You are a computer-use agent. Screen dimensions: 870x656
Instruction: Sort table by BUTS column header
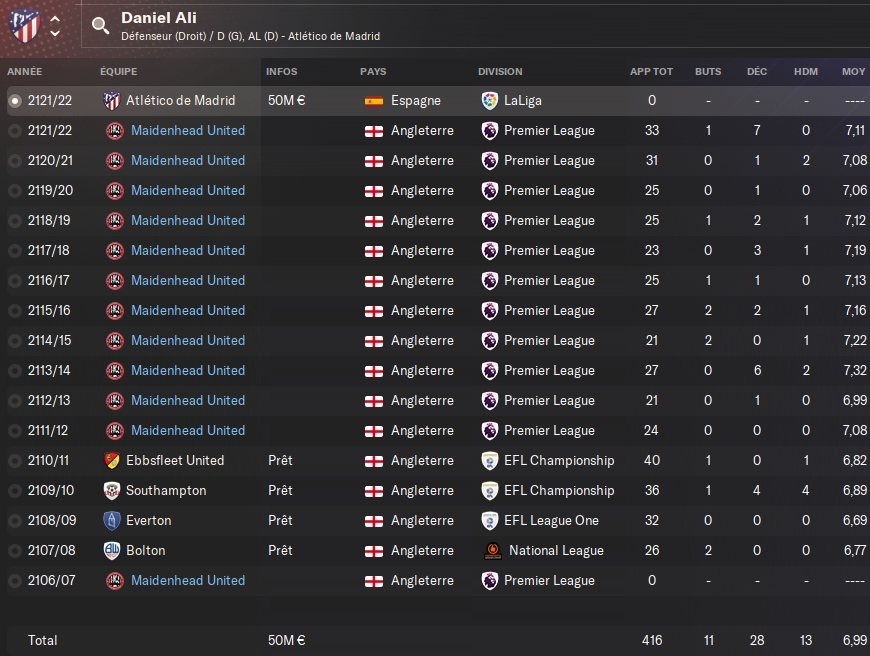coord(708,72)
